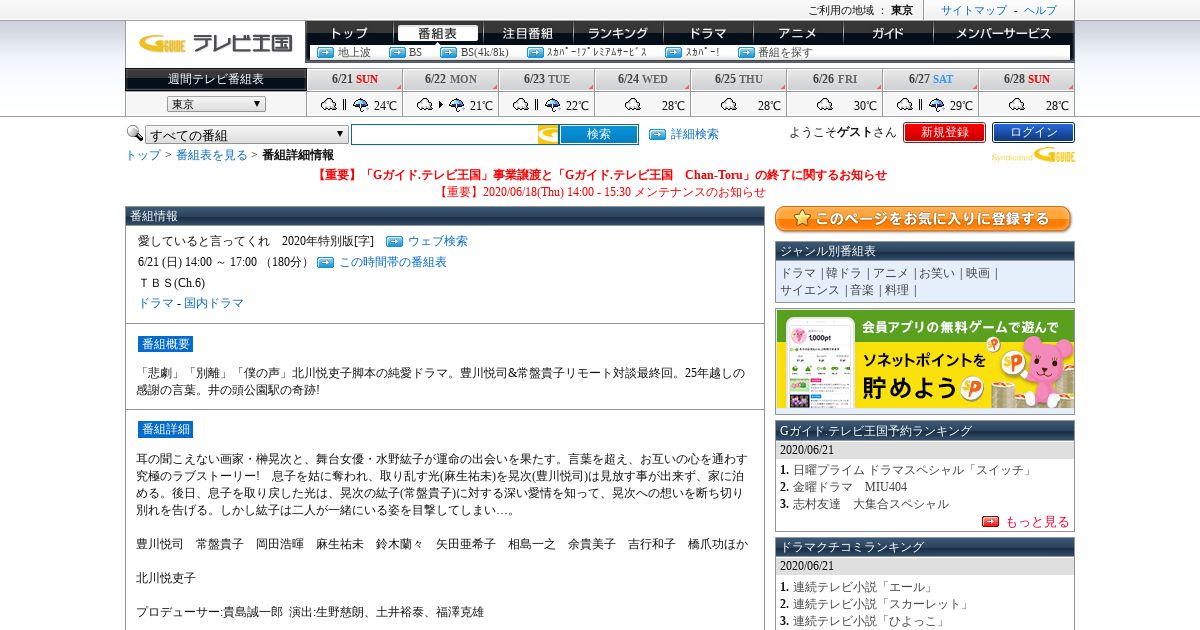The height and width of the screenshot is (630, 1200).
Task: Open ranking entry 金曜ドラマ MIU404
Action: [x=850, y=487]
